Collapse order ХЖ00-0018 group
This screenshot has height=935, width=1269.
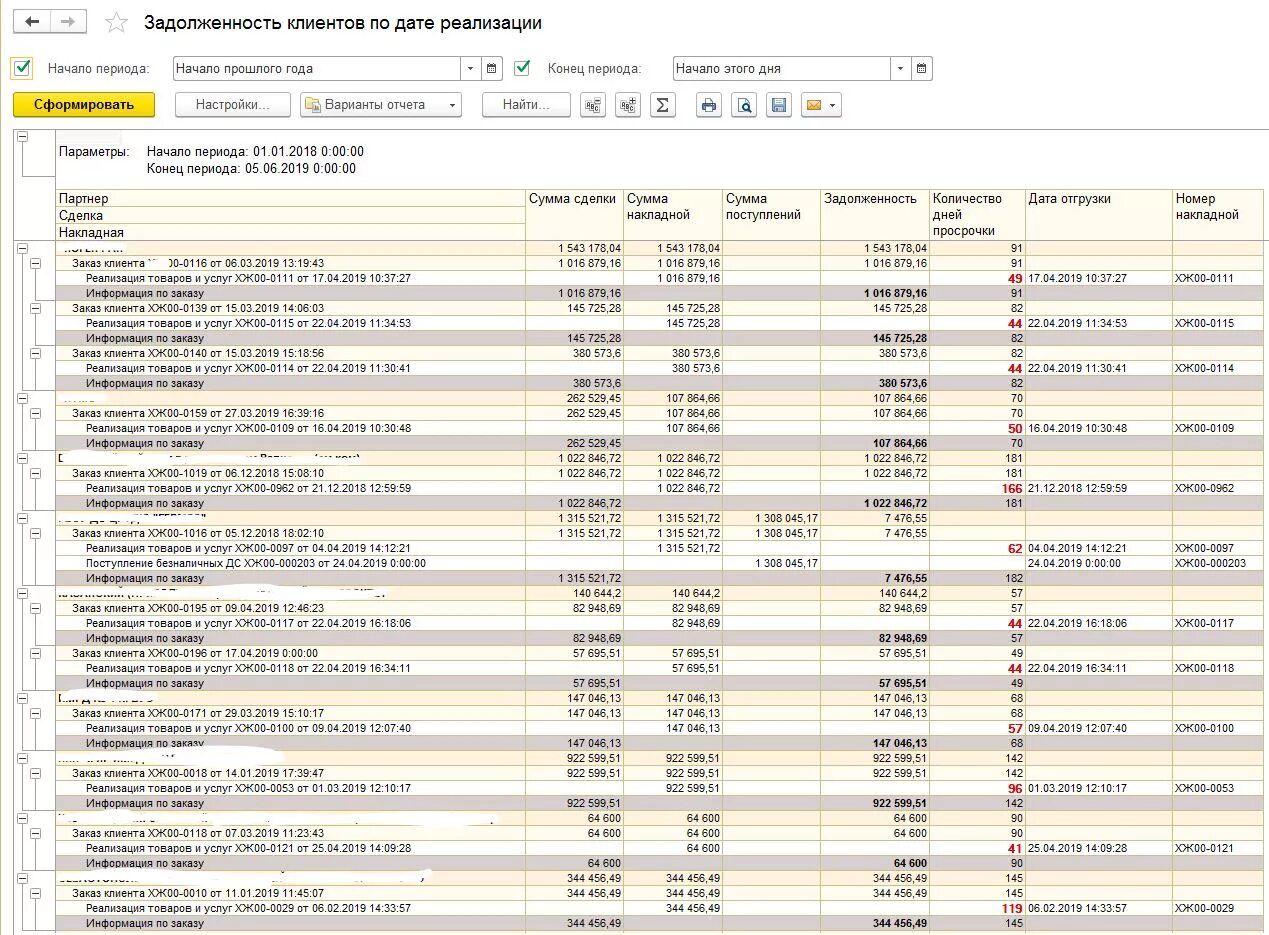tap(35, 773)
